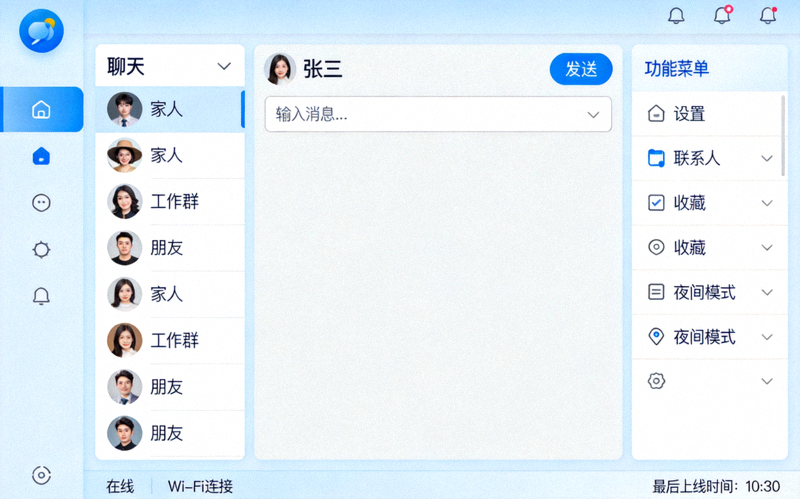Open the solid blue house sidebar icon
800x499 pixels.
click(x=41, y=156)
